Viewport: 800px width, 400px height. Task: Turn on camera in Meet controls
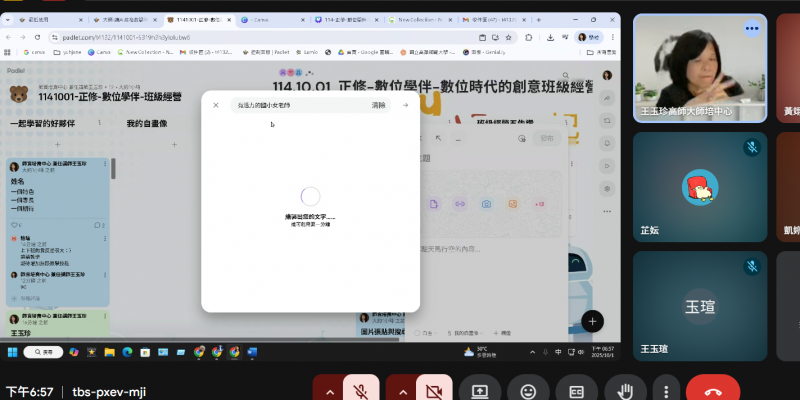(x=434, y=392)
